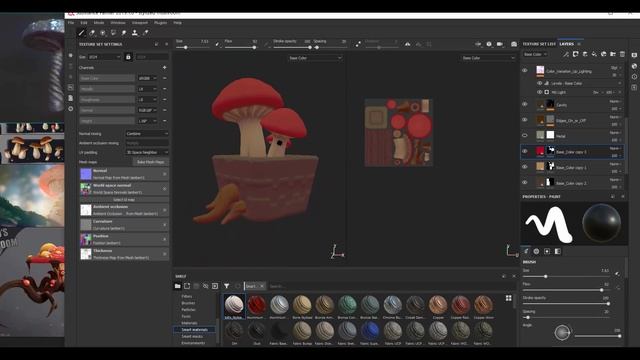This screenshot has width=640, height=360.
Task: Select the Projection tool
Action: tap(102, 33)
